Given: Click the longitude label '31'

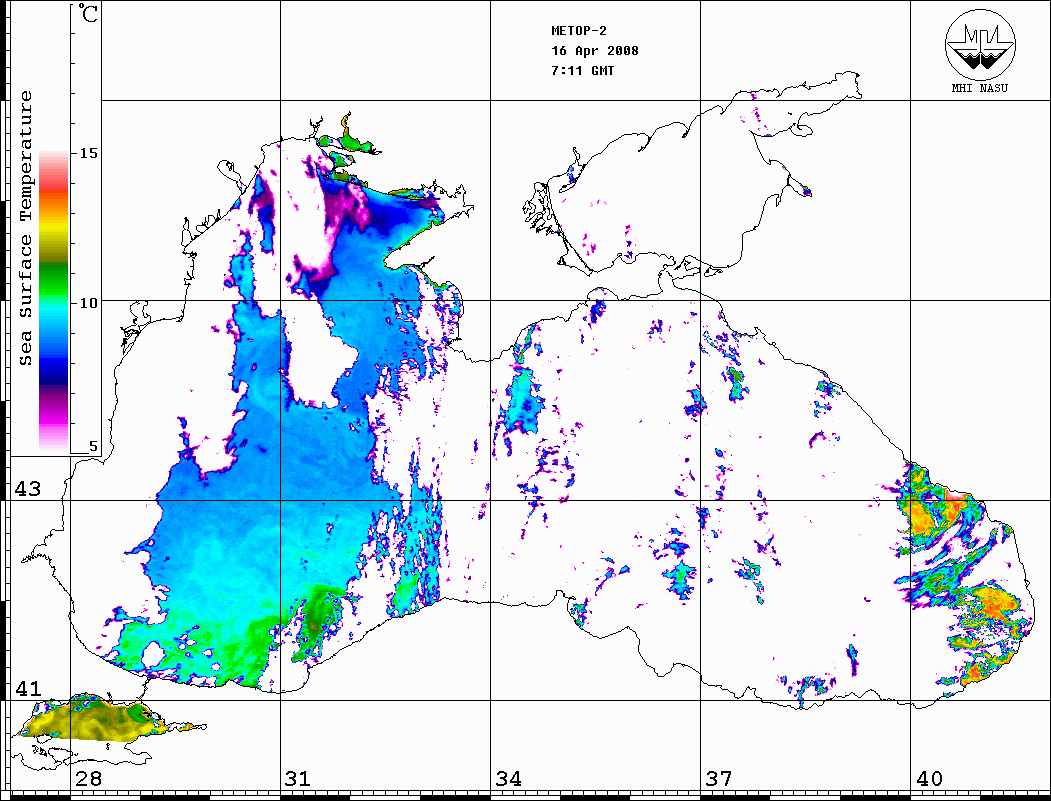Looking at the screenshot, I should pos(298,778).
